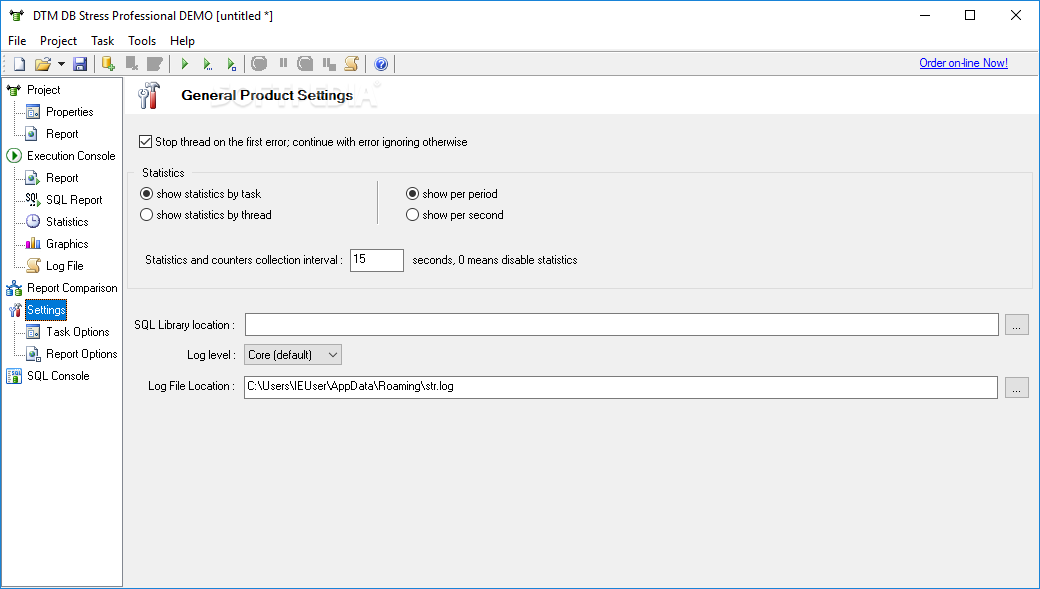Open Report under the Project node

tap(62, 133)
